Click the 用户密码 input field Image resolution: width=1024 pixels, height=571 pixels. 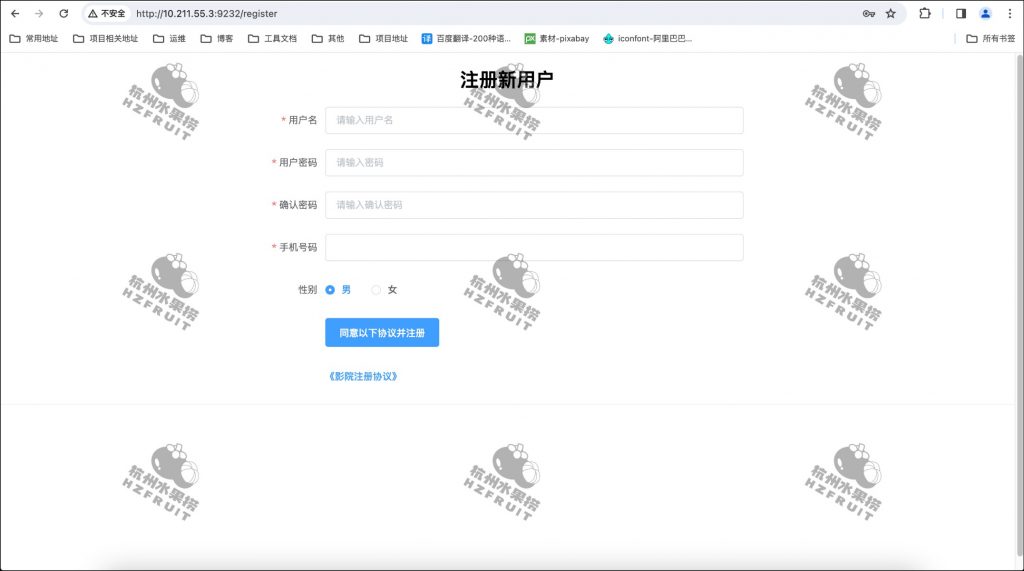click(x=534, y=163)
